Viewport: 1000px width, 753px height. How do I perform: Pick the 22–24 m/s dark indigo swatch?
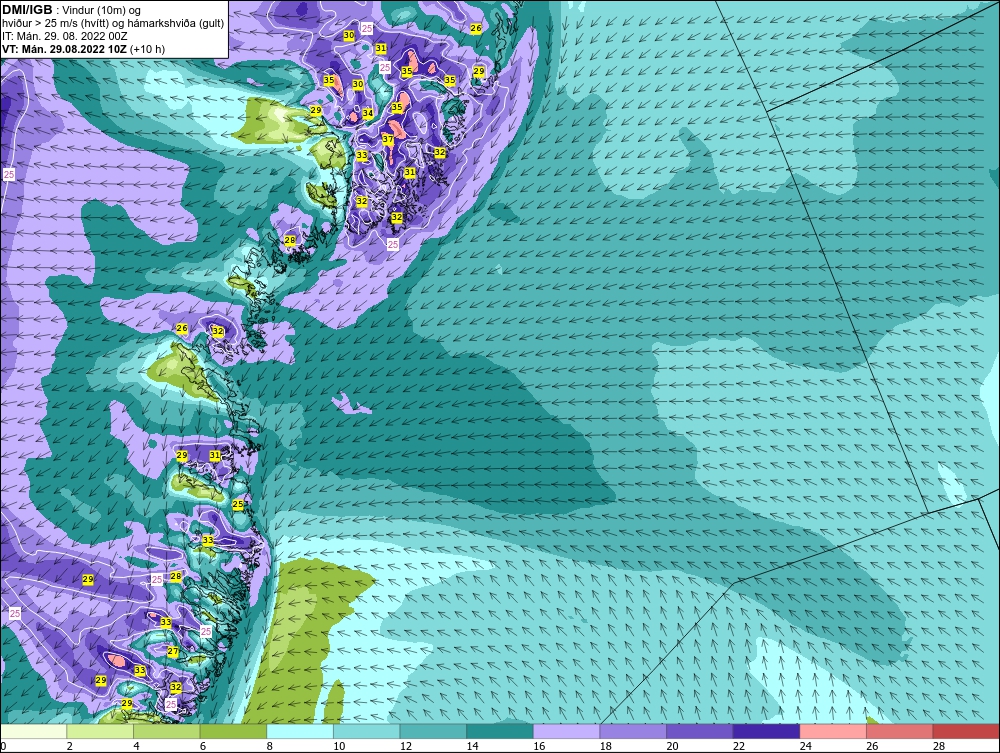[x=767, y=731]
